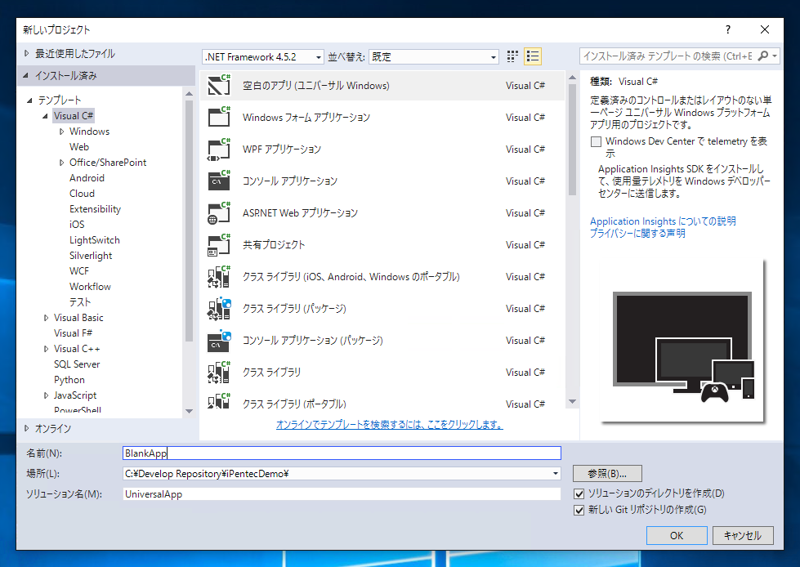
Task: Open search options dropdown arrow
Action: pos(775,56)
